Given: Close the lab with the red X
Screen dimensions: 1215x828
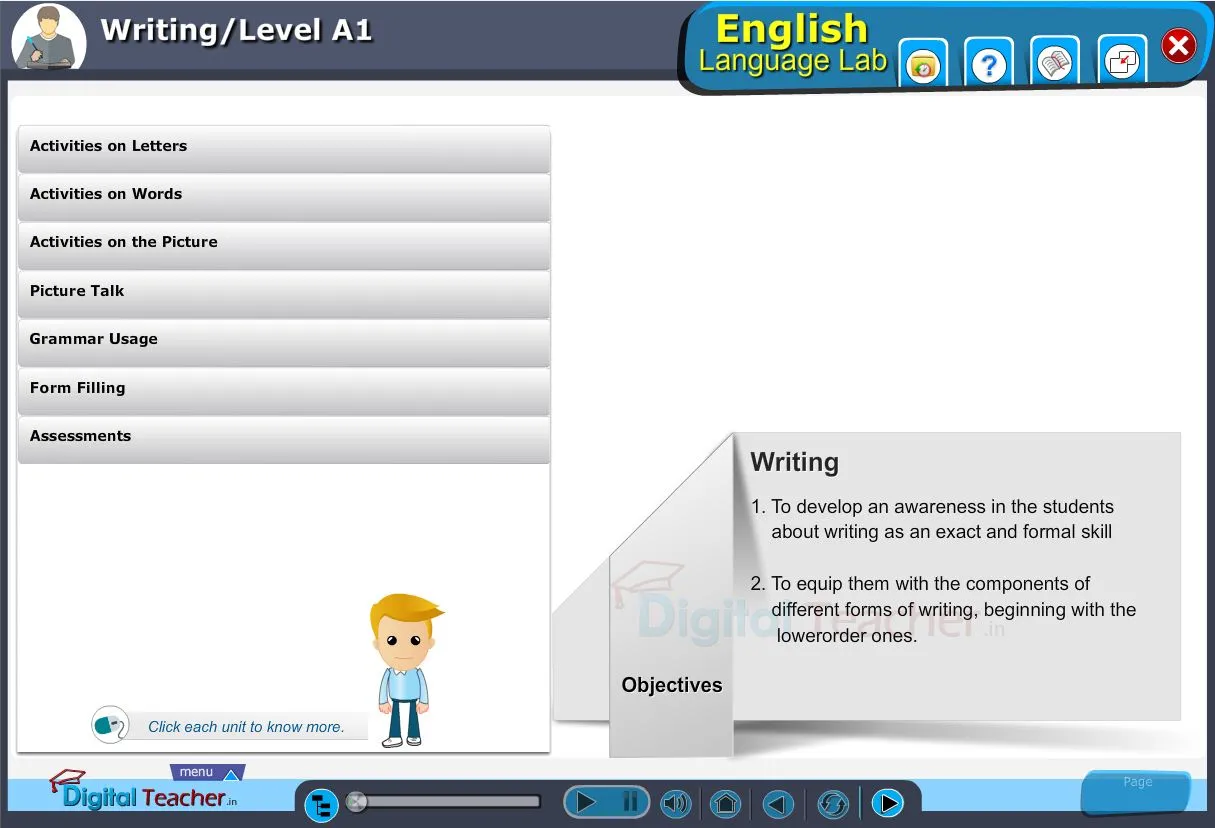Looking at the screenshot, I should pyautogui.click(x=1179, y=46).
